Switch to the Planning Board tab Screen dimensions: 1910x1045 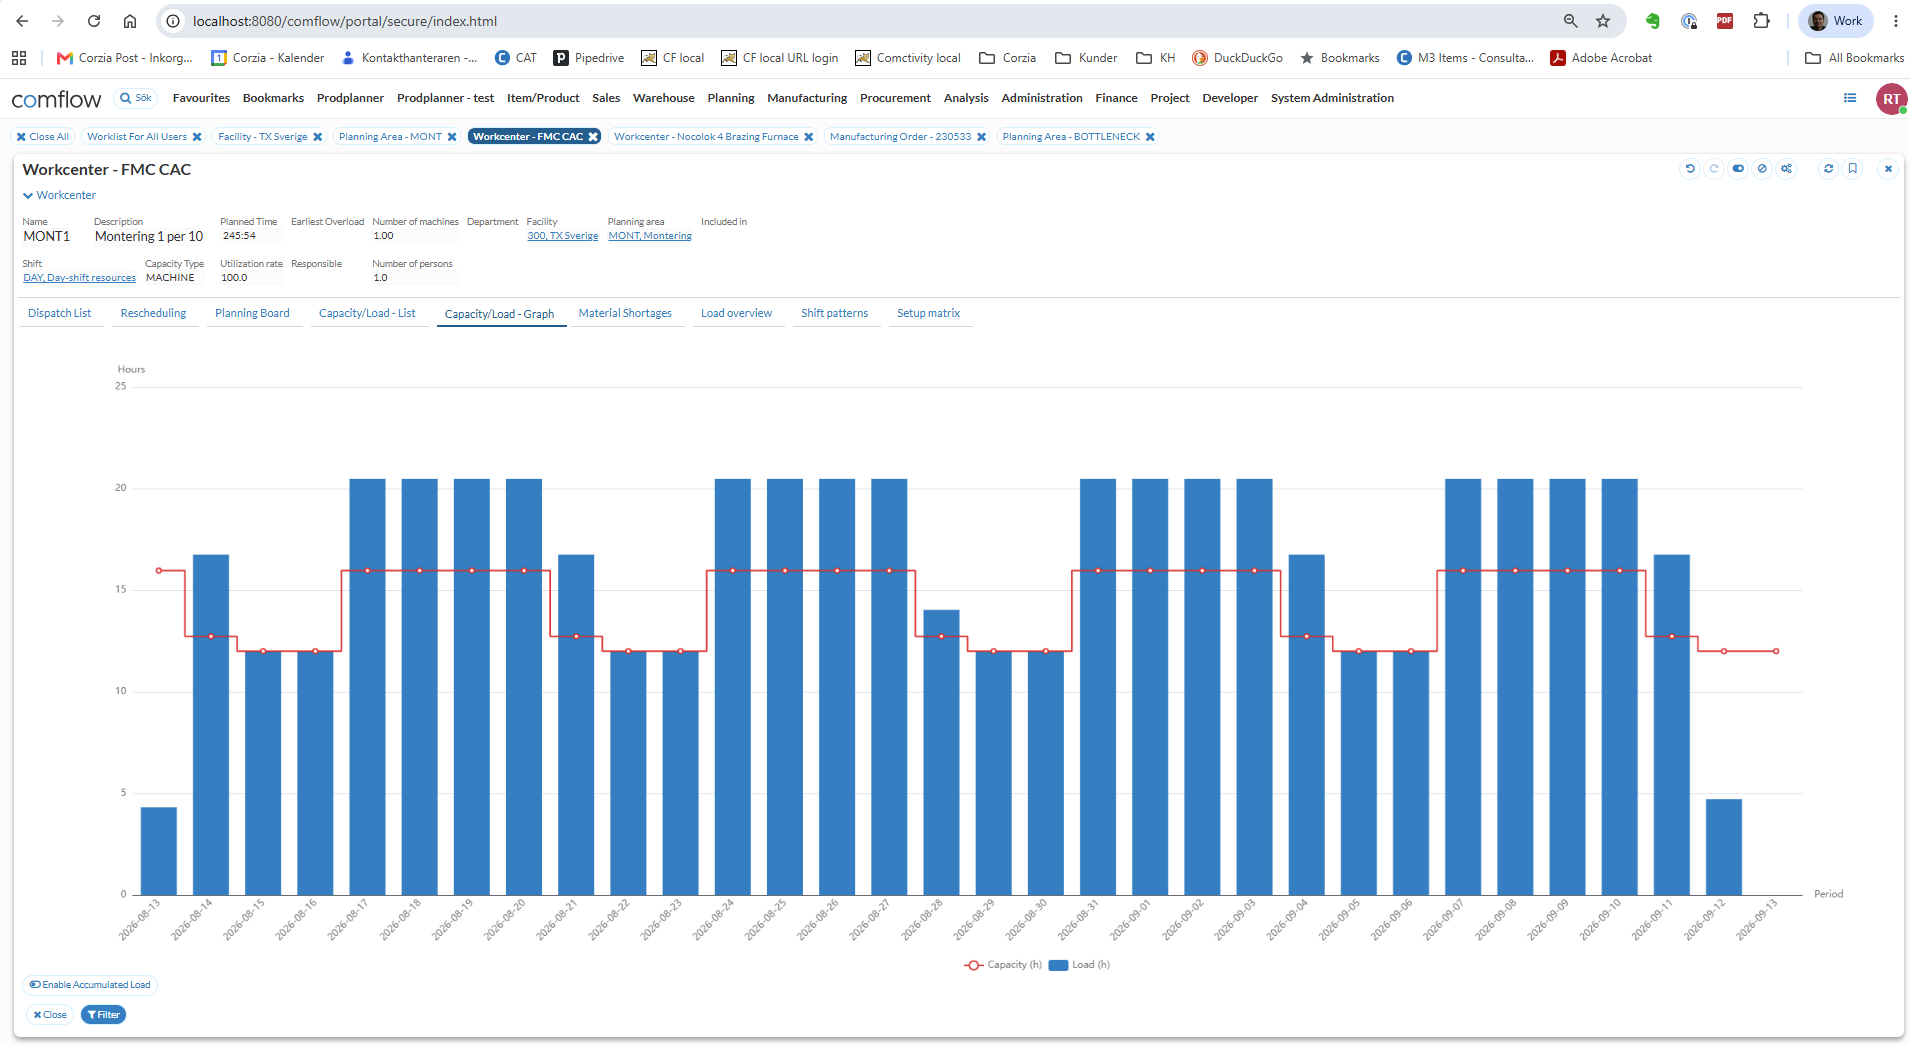point(252,314)
